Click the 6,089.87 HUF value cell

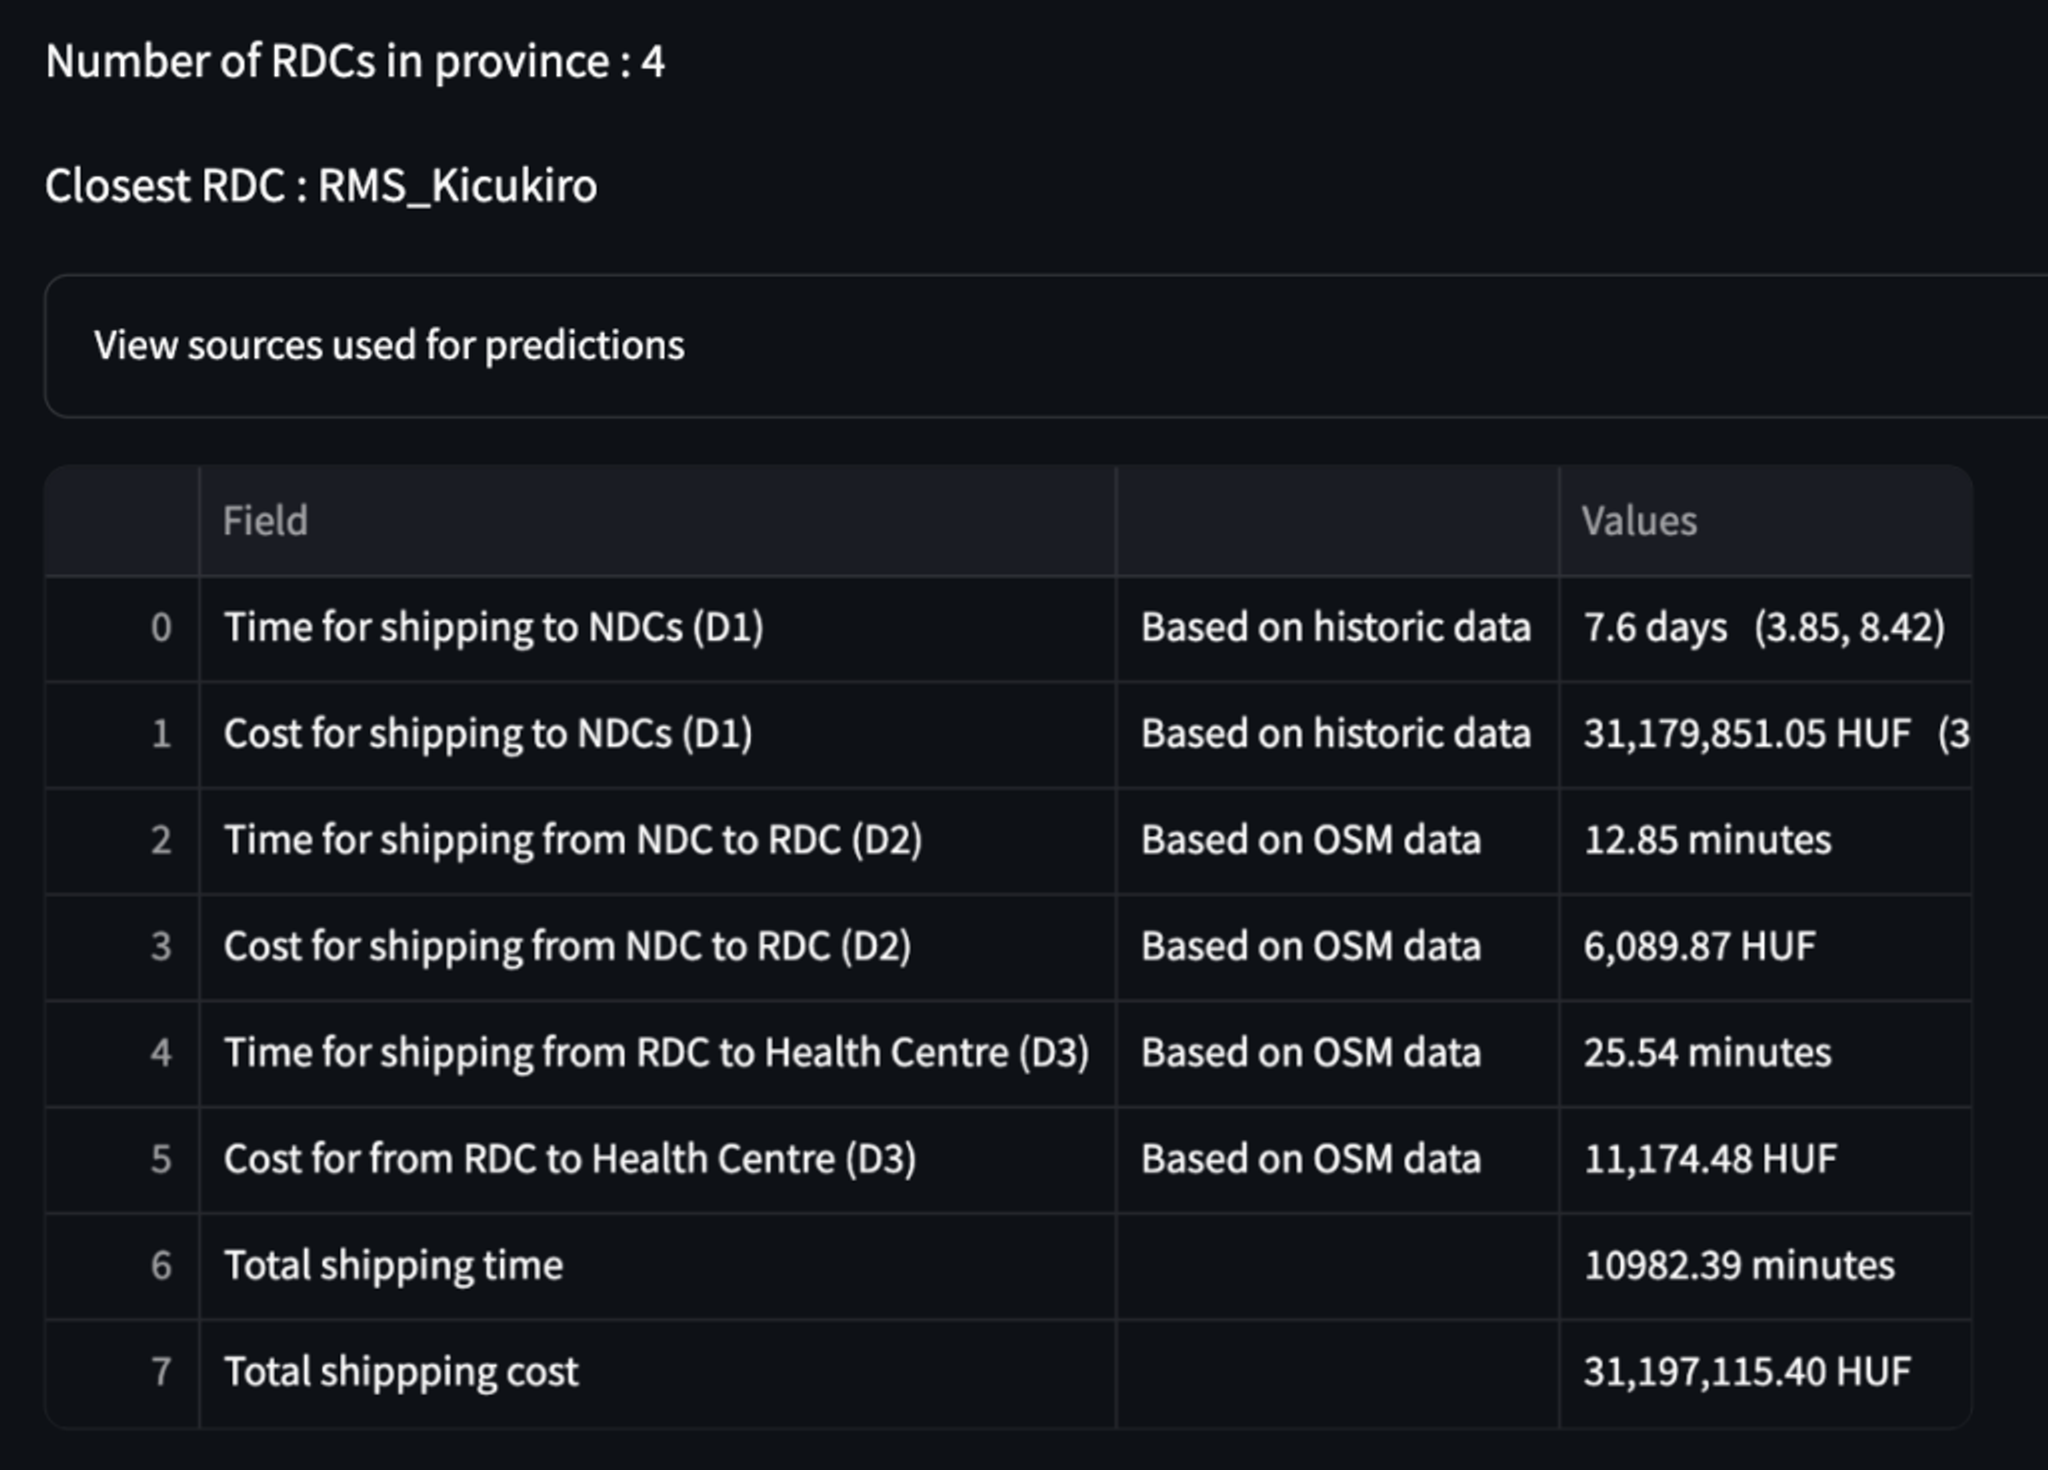click(x=1766, y=947)
